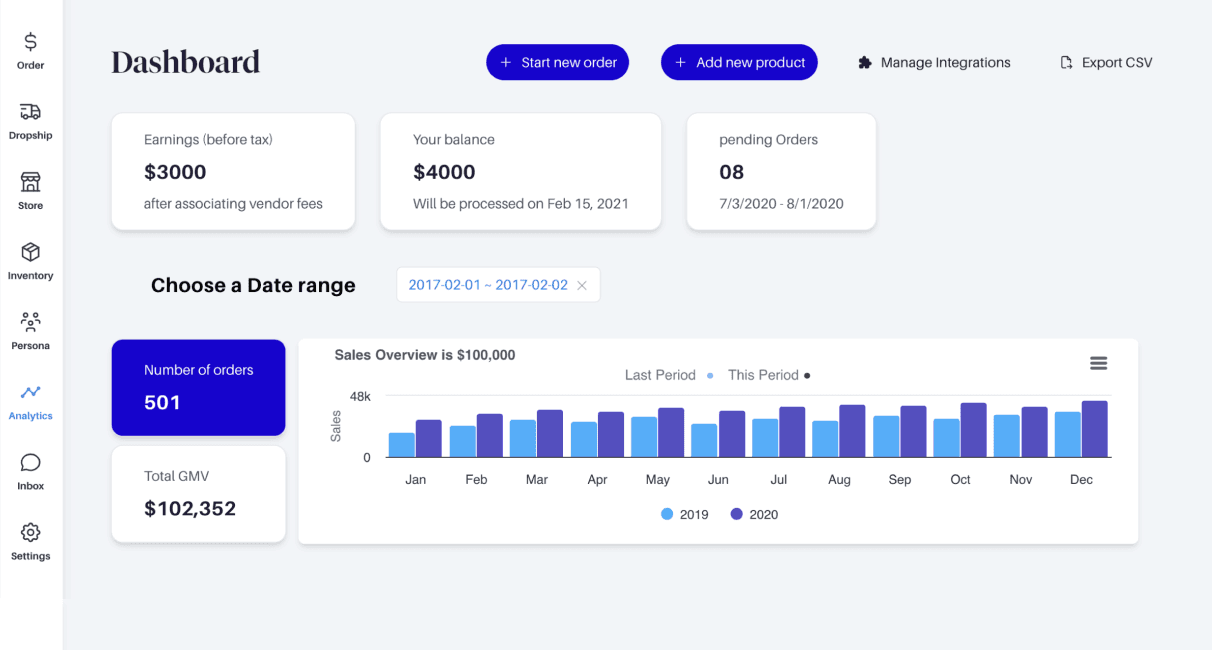Image resolution: width=1212 pixels, height=650 pixels.
Task: Open the chart hamburger menu icon
Action: (1098, 363)
